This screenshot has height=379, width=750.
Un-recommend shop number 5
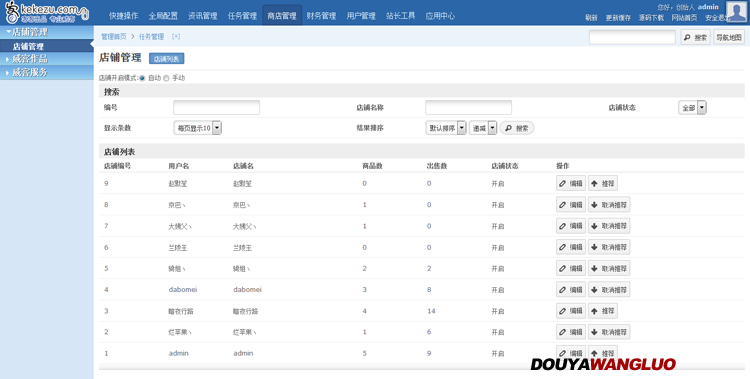click(608, 268)
